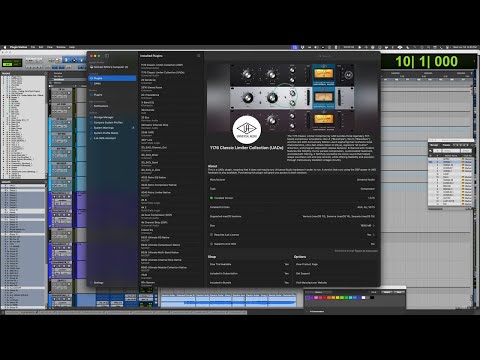Click the info icon beside Requires iLok License
Screen dimensions: 480x360
tap(211, 235)
